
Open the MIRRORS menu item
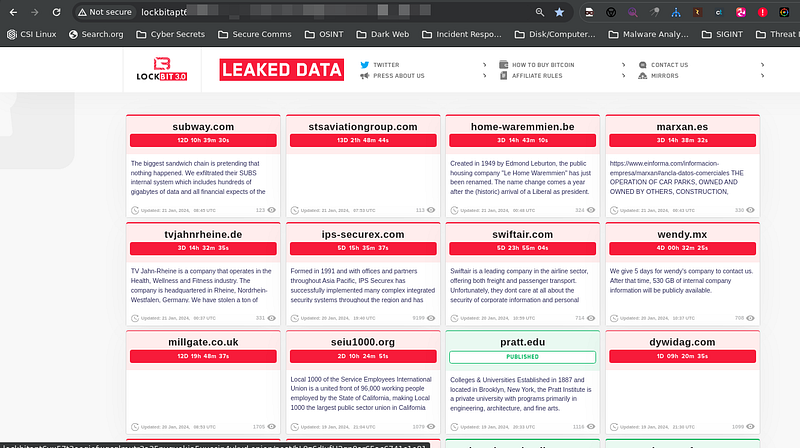(x=664, y=76)
